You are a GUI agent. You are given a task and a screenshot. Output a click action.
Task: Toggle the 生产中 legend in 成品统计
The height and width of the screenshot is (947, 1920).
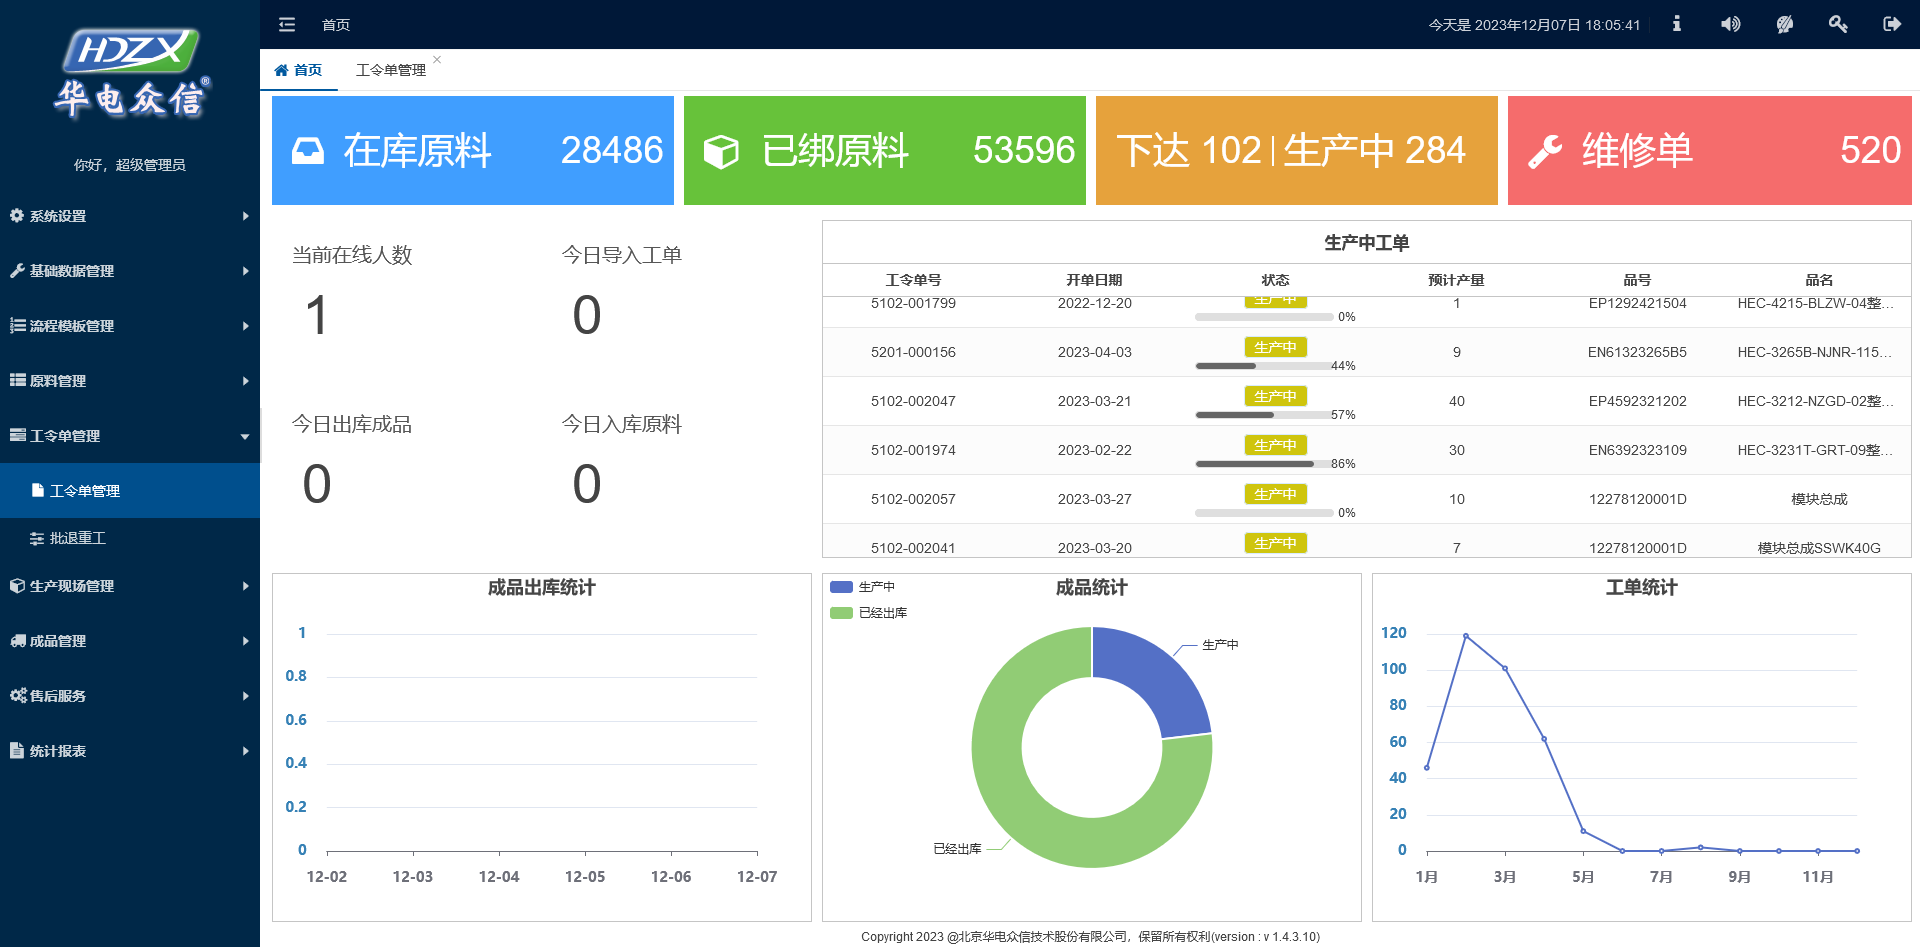click(x=862, y=587)
